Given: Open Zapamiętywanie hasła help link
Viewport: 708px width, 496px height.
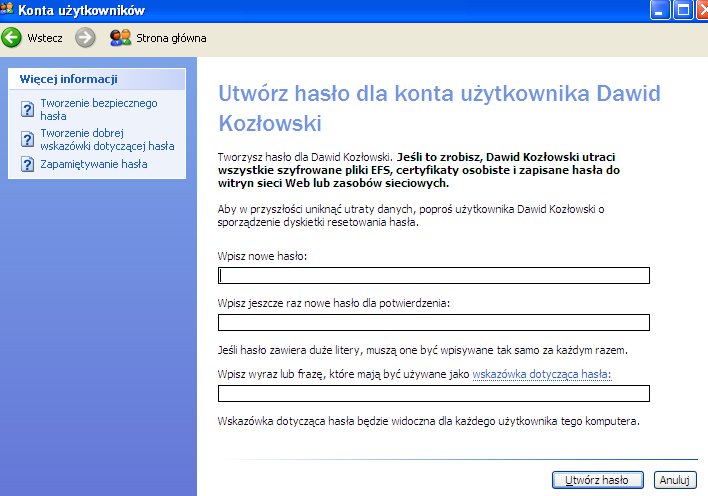Looking at the screenshot, I should [x=94, y=164].
